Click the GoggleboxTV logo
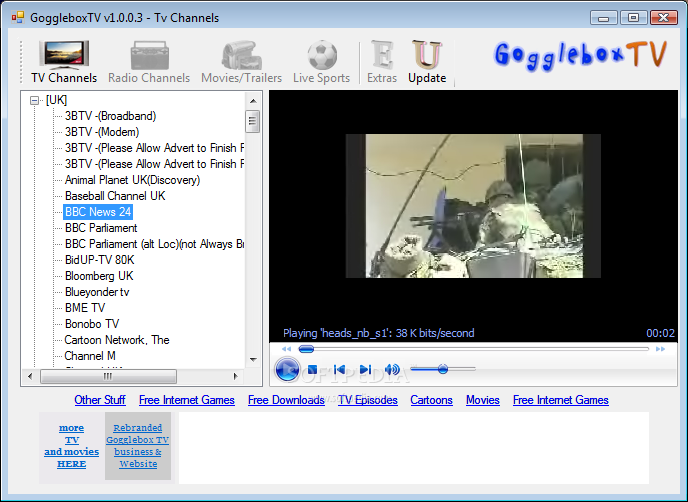This screenshot has height=502, width=688. pos(580,56)
